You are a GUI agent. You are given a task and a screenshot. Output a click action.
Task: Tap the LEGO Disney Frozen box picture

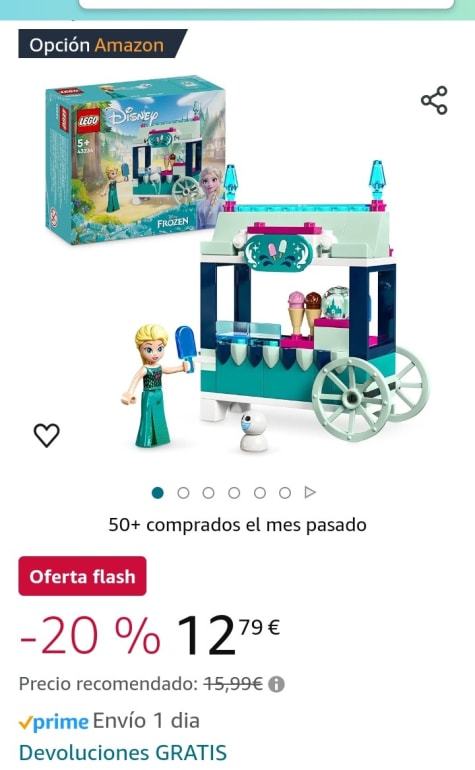[x=136, y=160]
